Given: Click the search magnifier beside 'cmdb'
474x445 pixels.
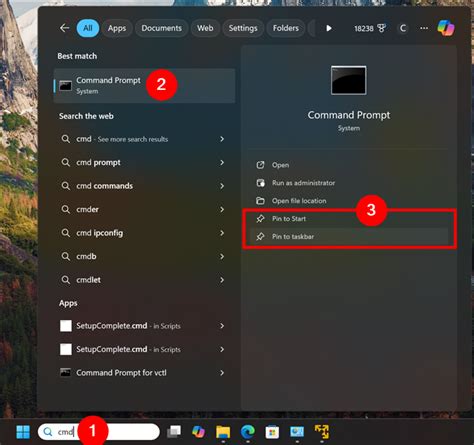Looking at the screenshot, I should (66, 256).
